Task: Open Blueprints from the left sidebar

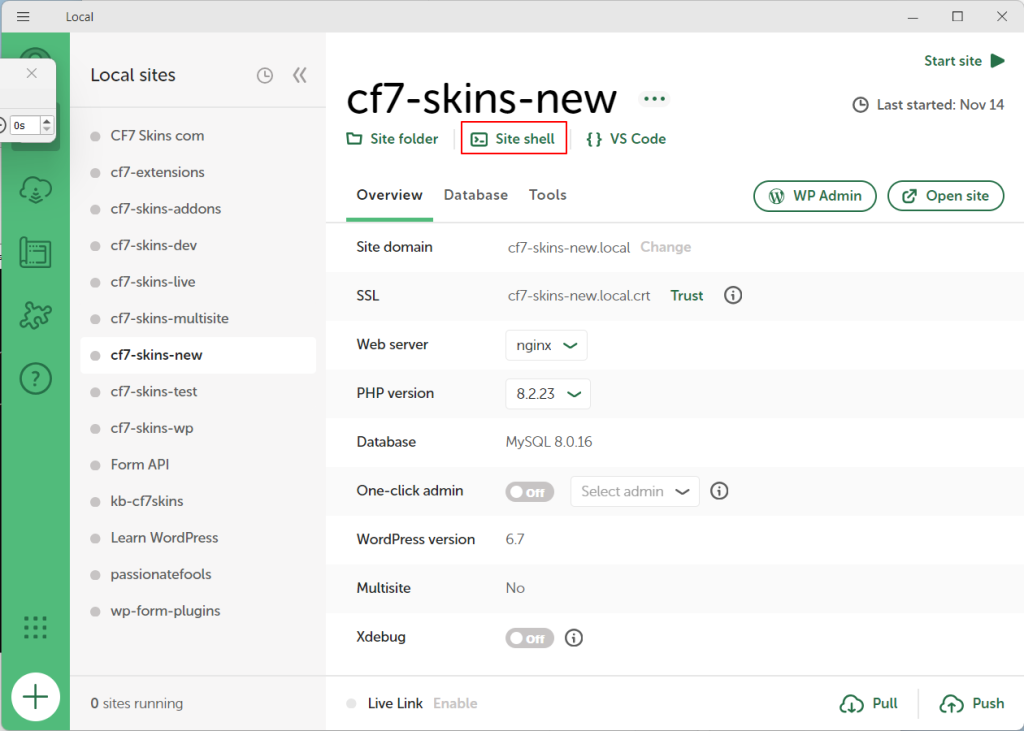Action: click(35, 252)
